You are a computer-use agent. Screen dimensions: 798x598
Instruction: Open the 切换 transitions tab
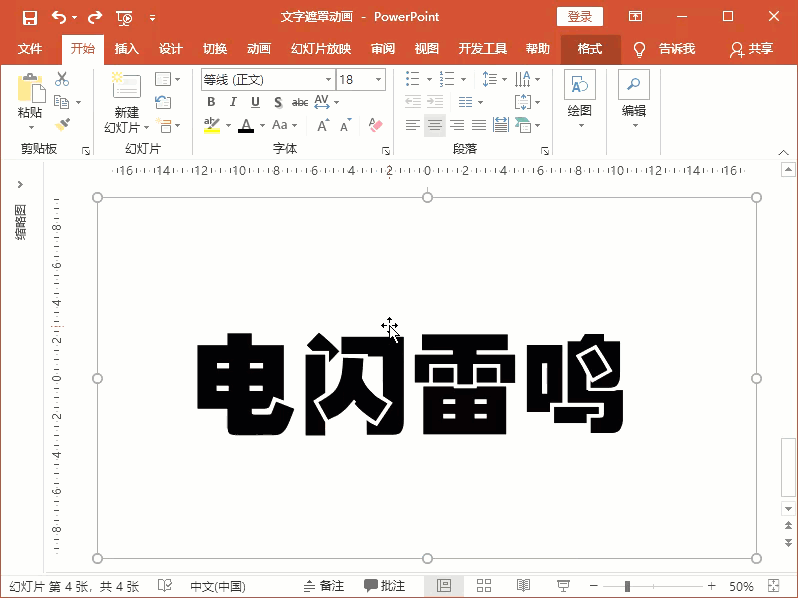215,49
